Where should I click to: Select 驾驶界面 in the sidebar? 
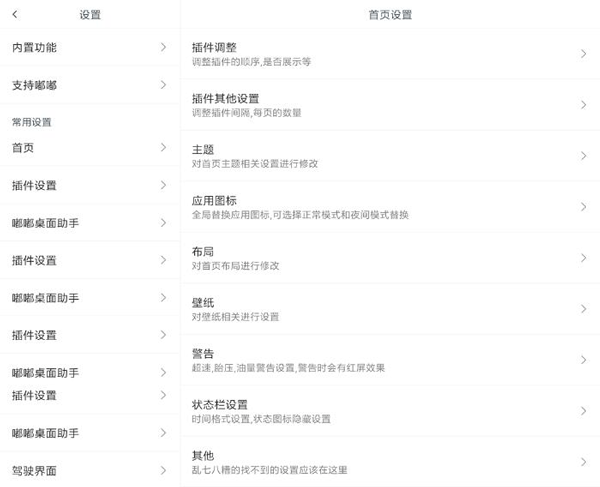35,470
